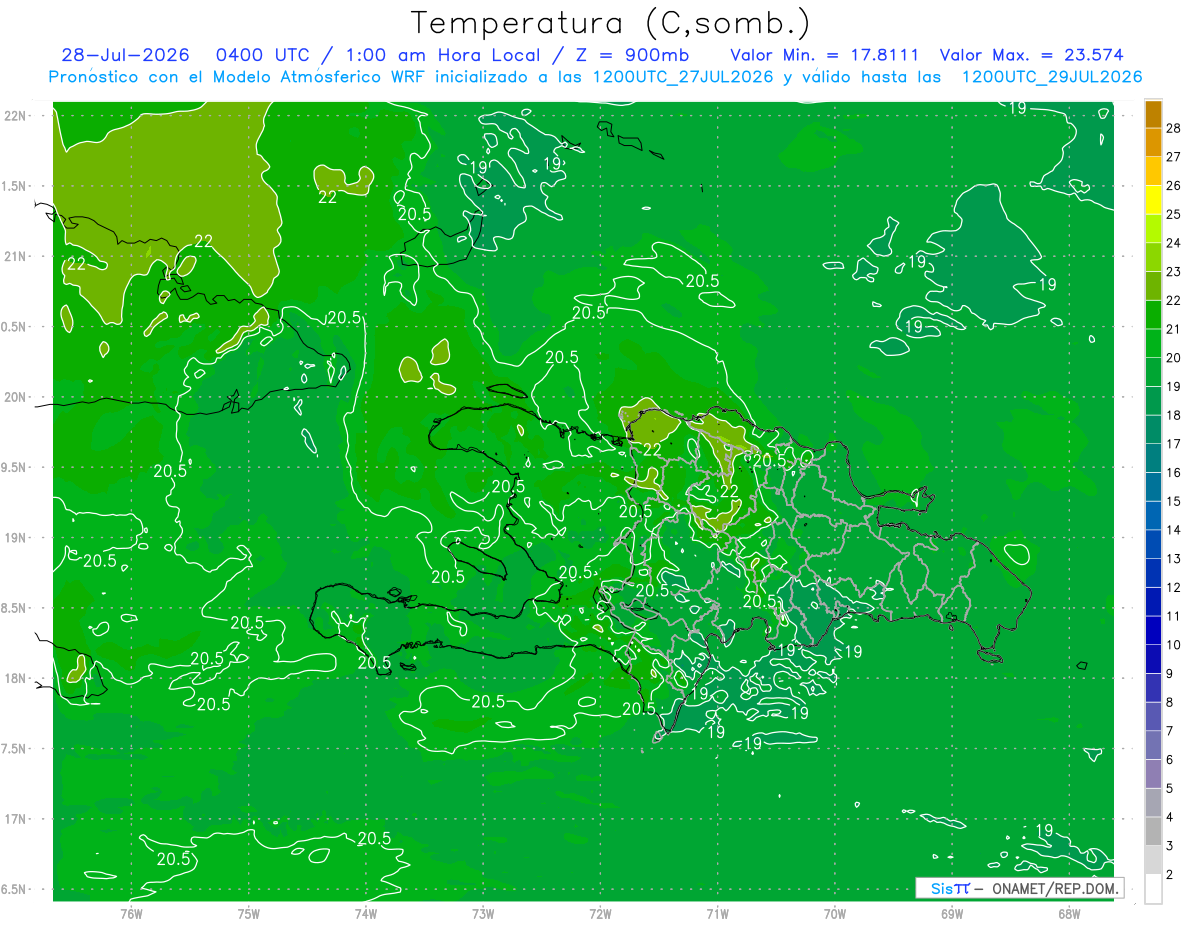Click the forecast date '28-Jul-2026'
The width and height of the screenshot is (1200, 927).
[125, 55]
